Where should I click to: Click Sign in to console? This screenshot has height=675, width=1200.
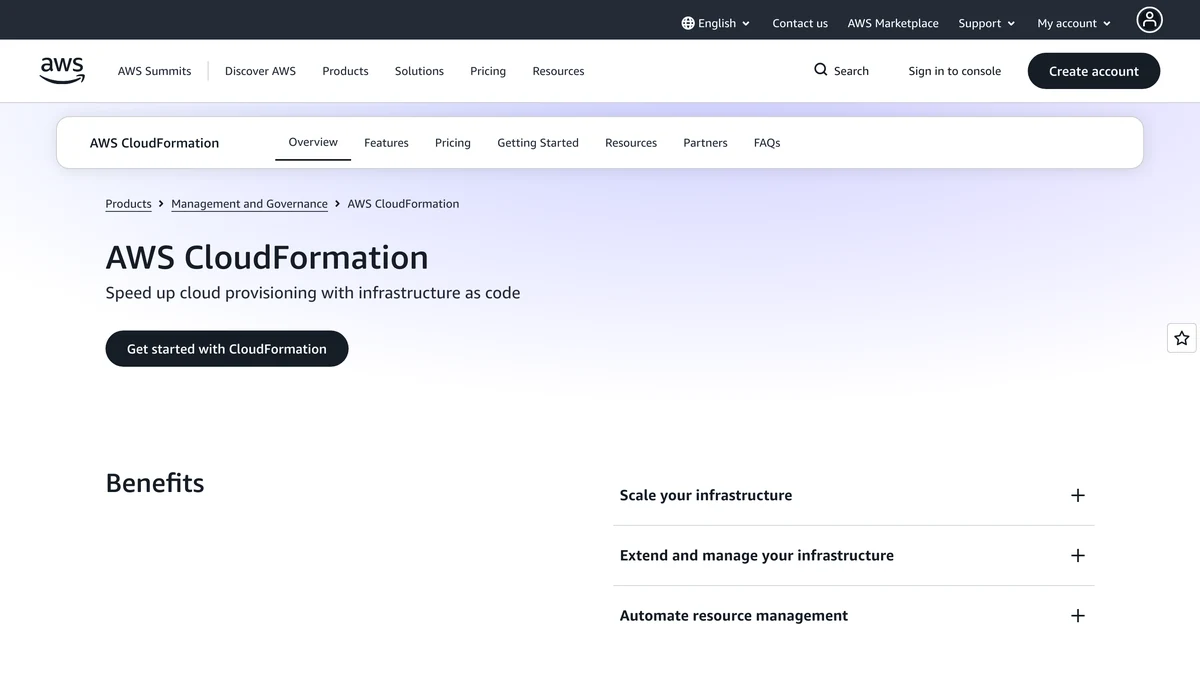coord(954,71)
